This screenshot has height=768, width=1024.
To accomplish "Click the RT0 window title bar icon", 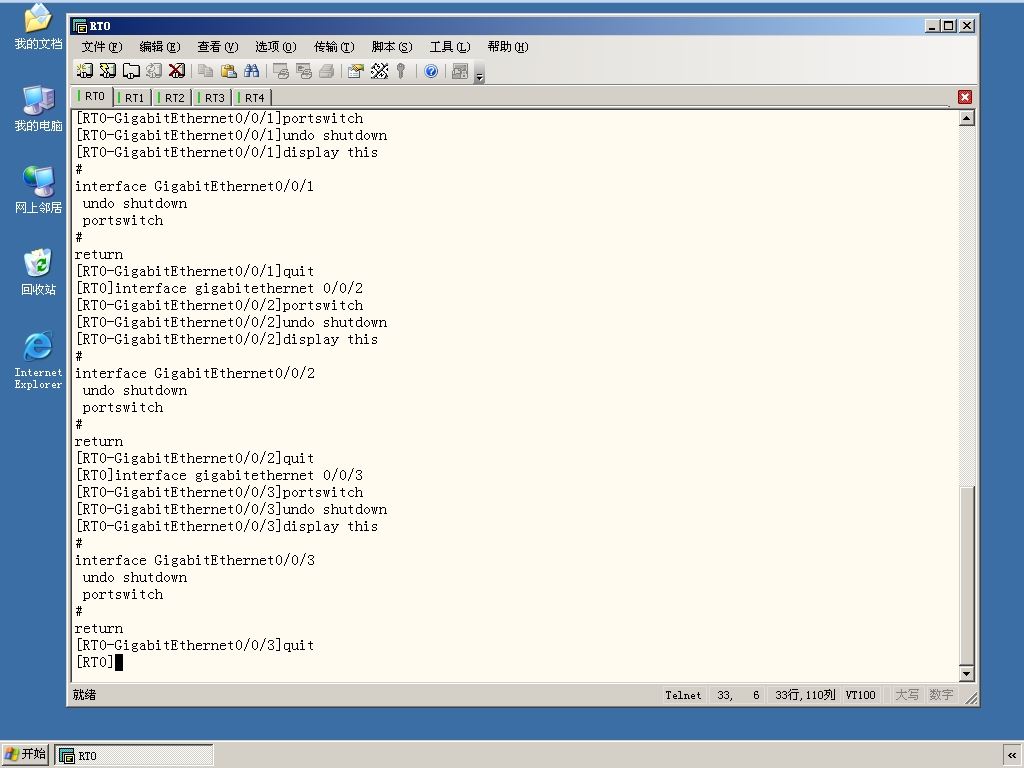I will (80, 26).
